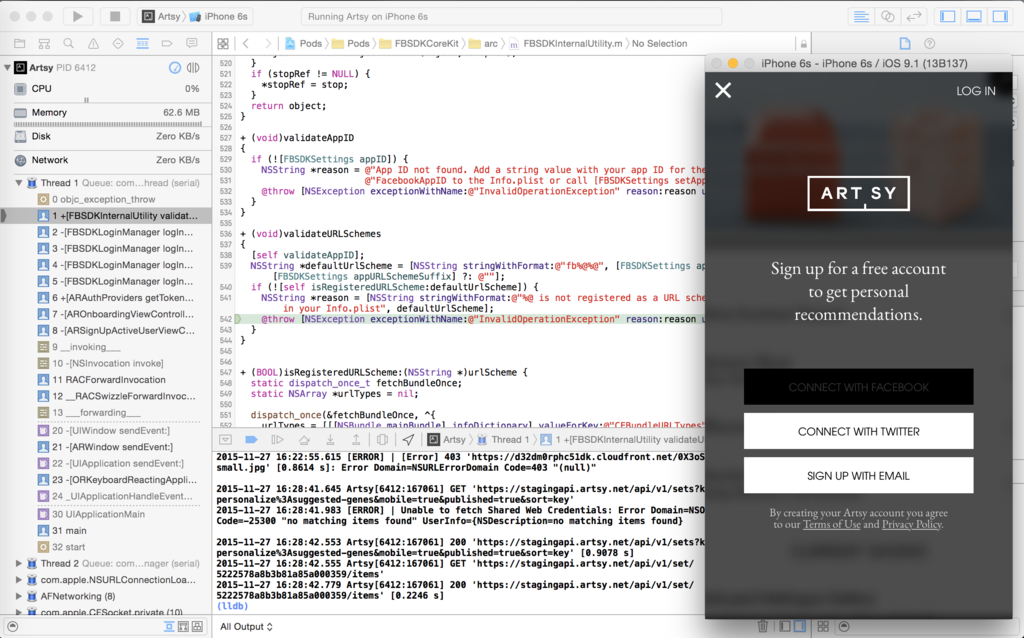The width and height of the screenshot is (1024, 638).
Task: Click the Run (play) button in the toolbar
Action: (78, 16)
